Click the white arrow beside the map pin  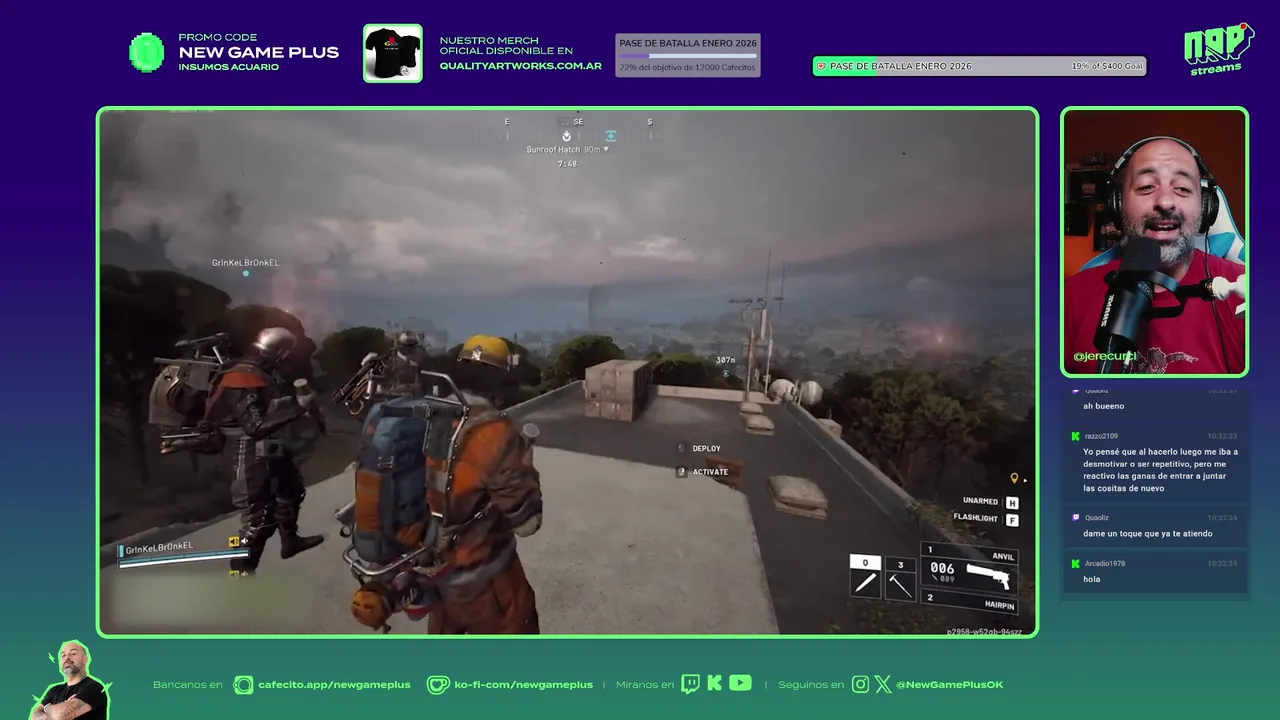tap(1025, 480)
